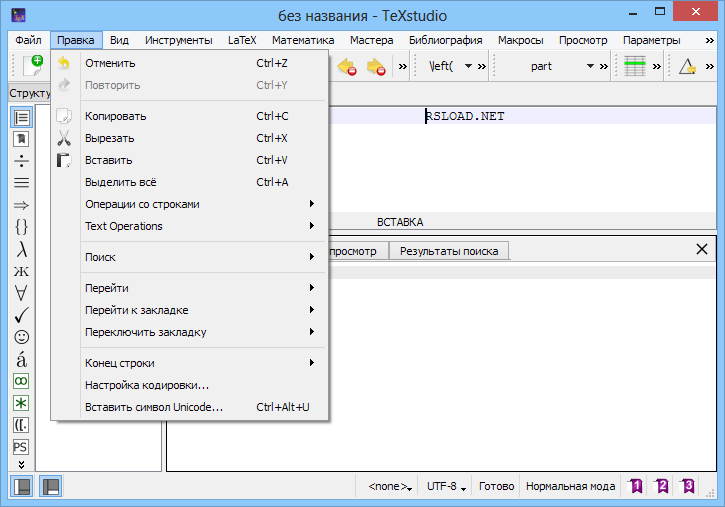This screenshot has height=507, width=725.
Task: Select the left/right brackets panel
Action: click(21, 425)
